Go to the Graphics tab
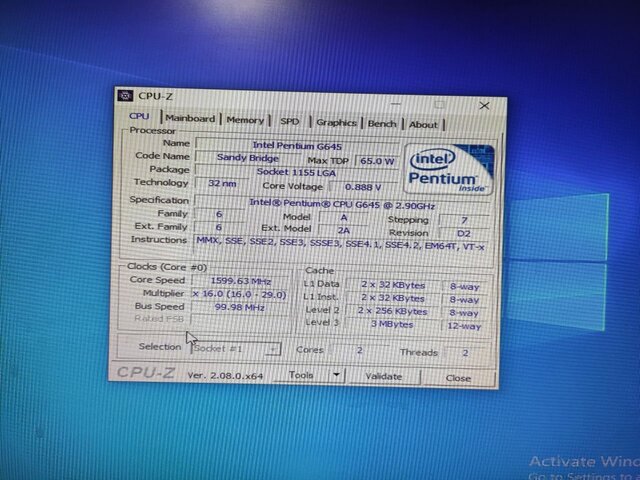 [x=336, y=123]
